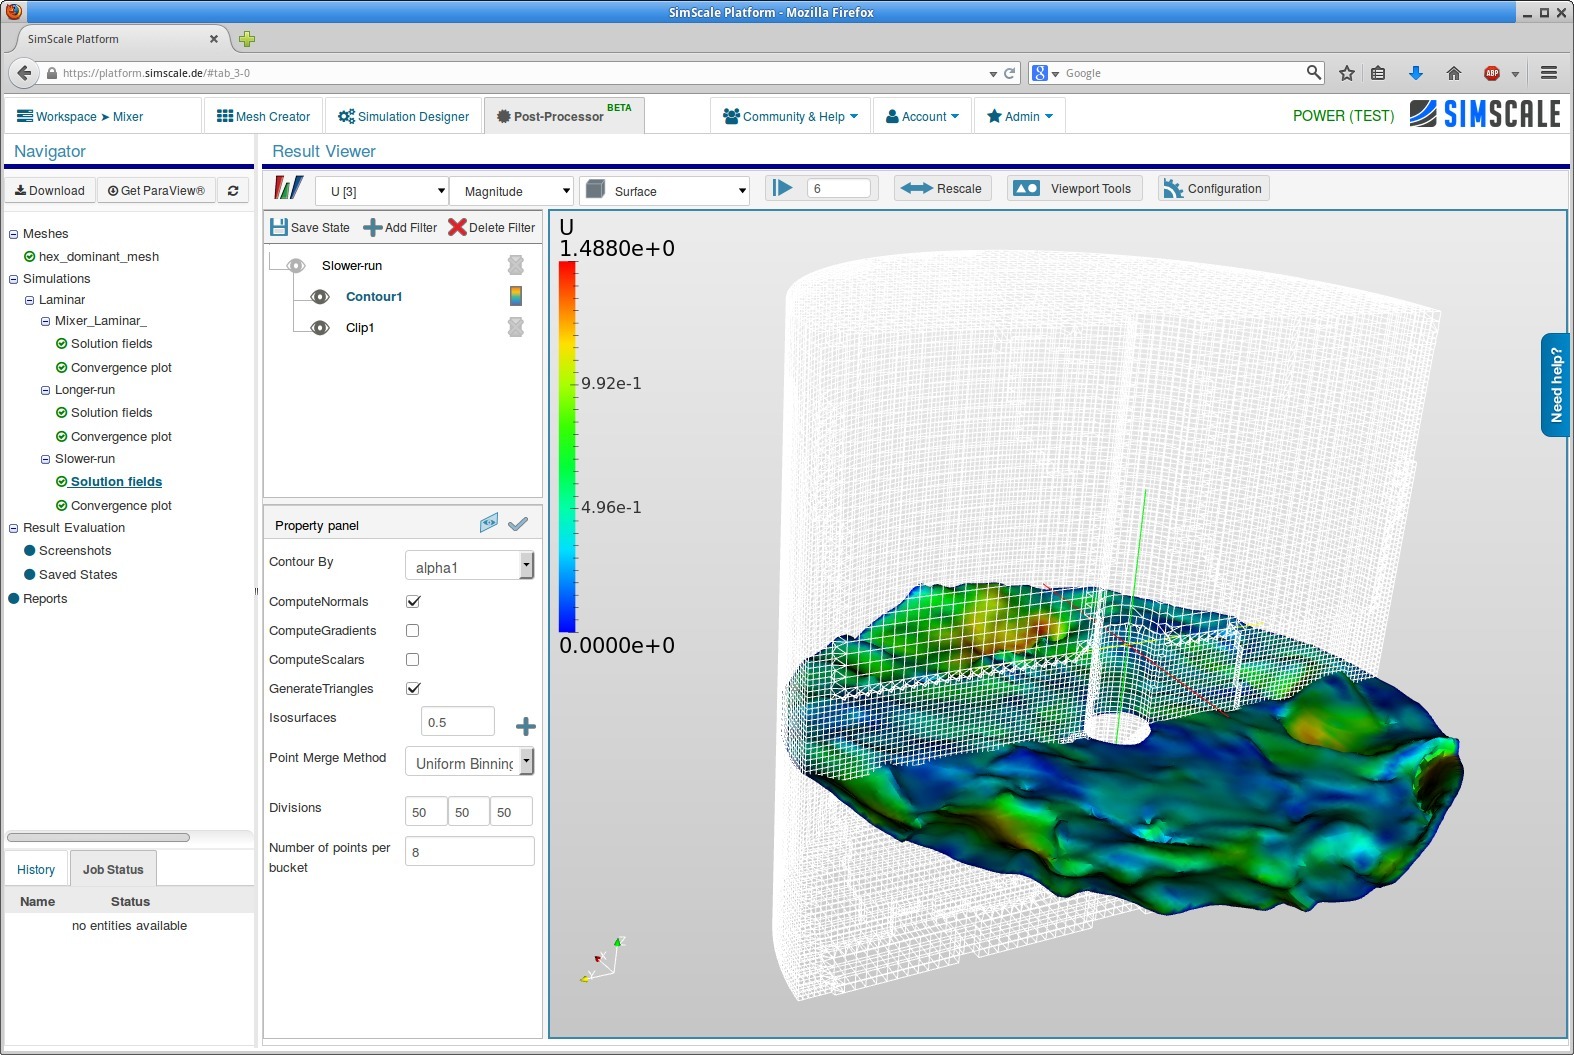Switch to the Mesh Creator tab
This screenshot has width=1574, height=1055.
(264, 116)
